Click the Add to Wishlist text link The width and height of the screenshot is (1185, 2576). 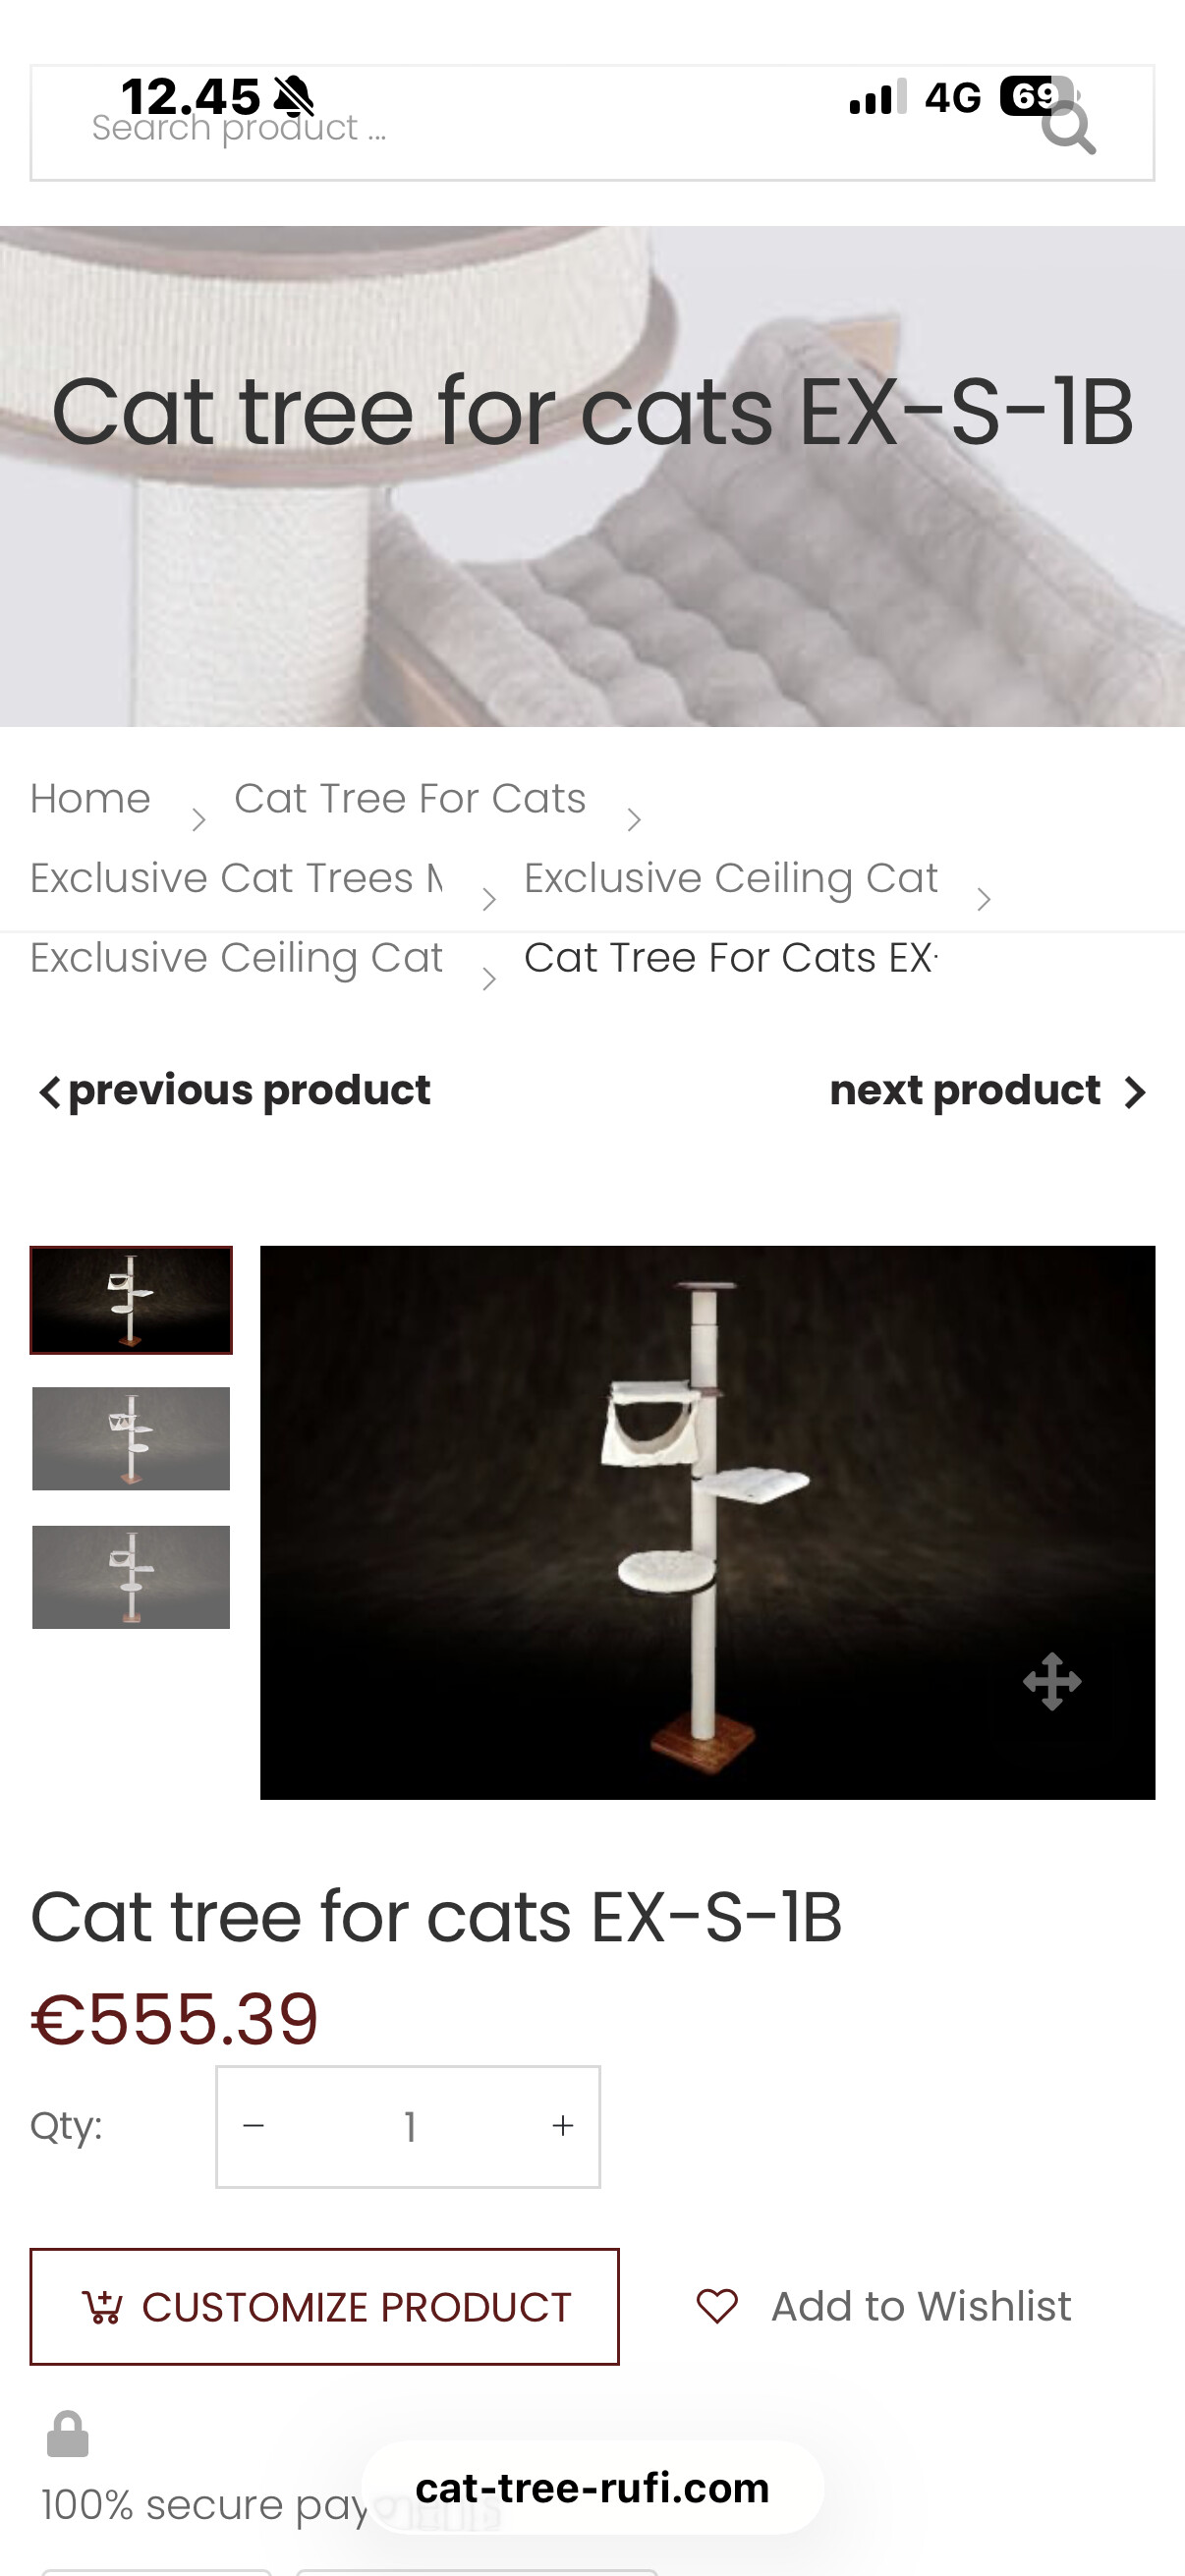(921, 2306)
